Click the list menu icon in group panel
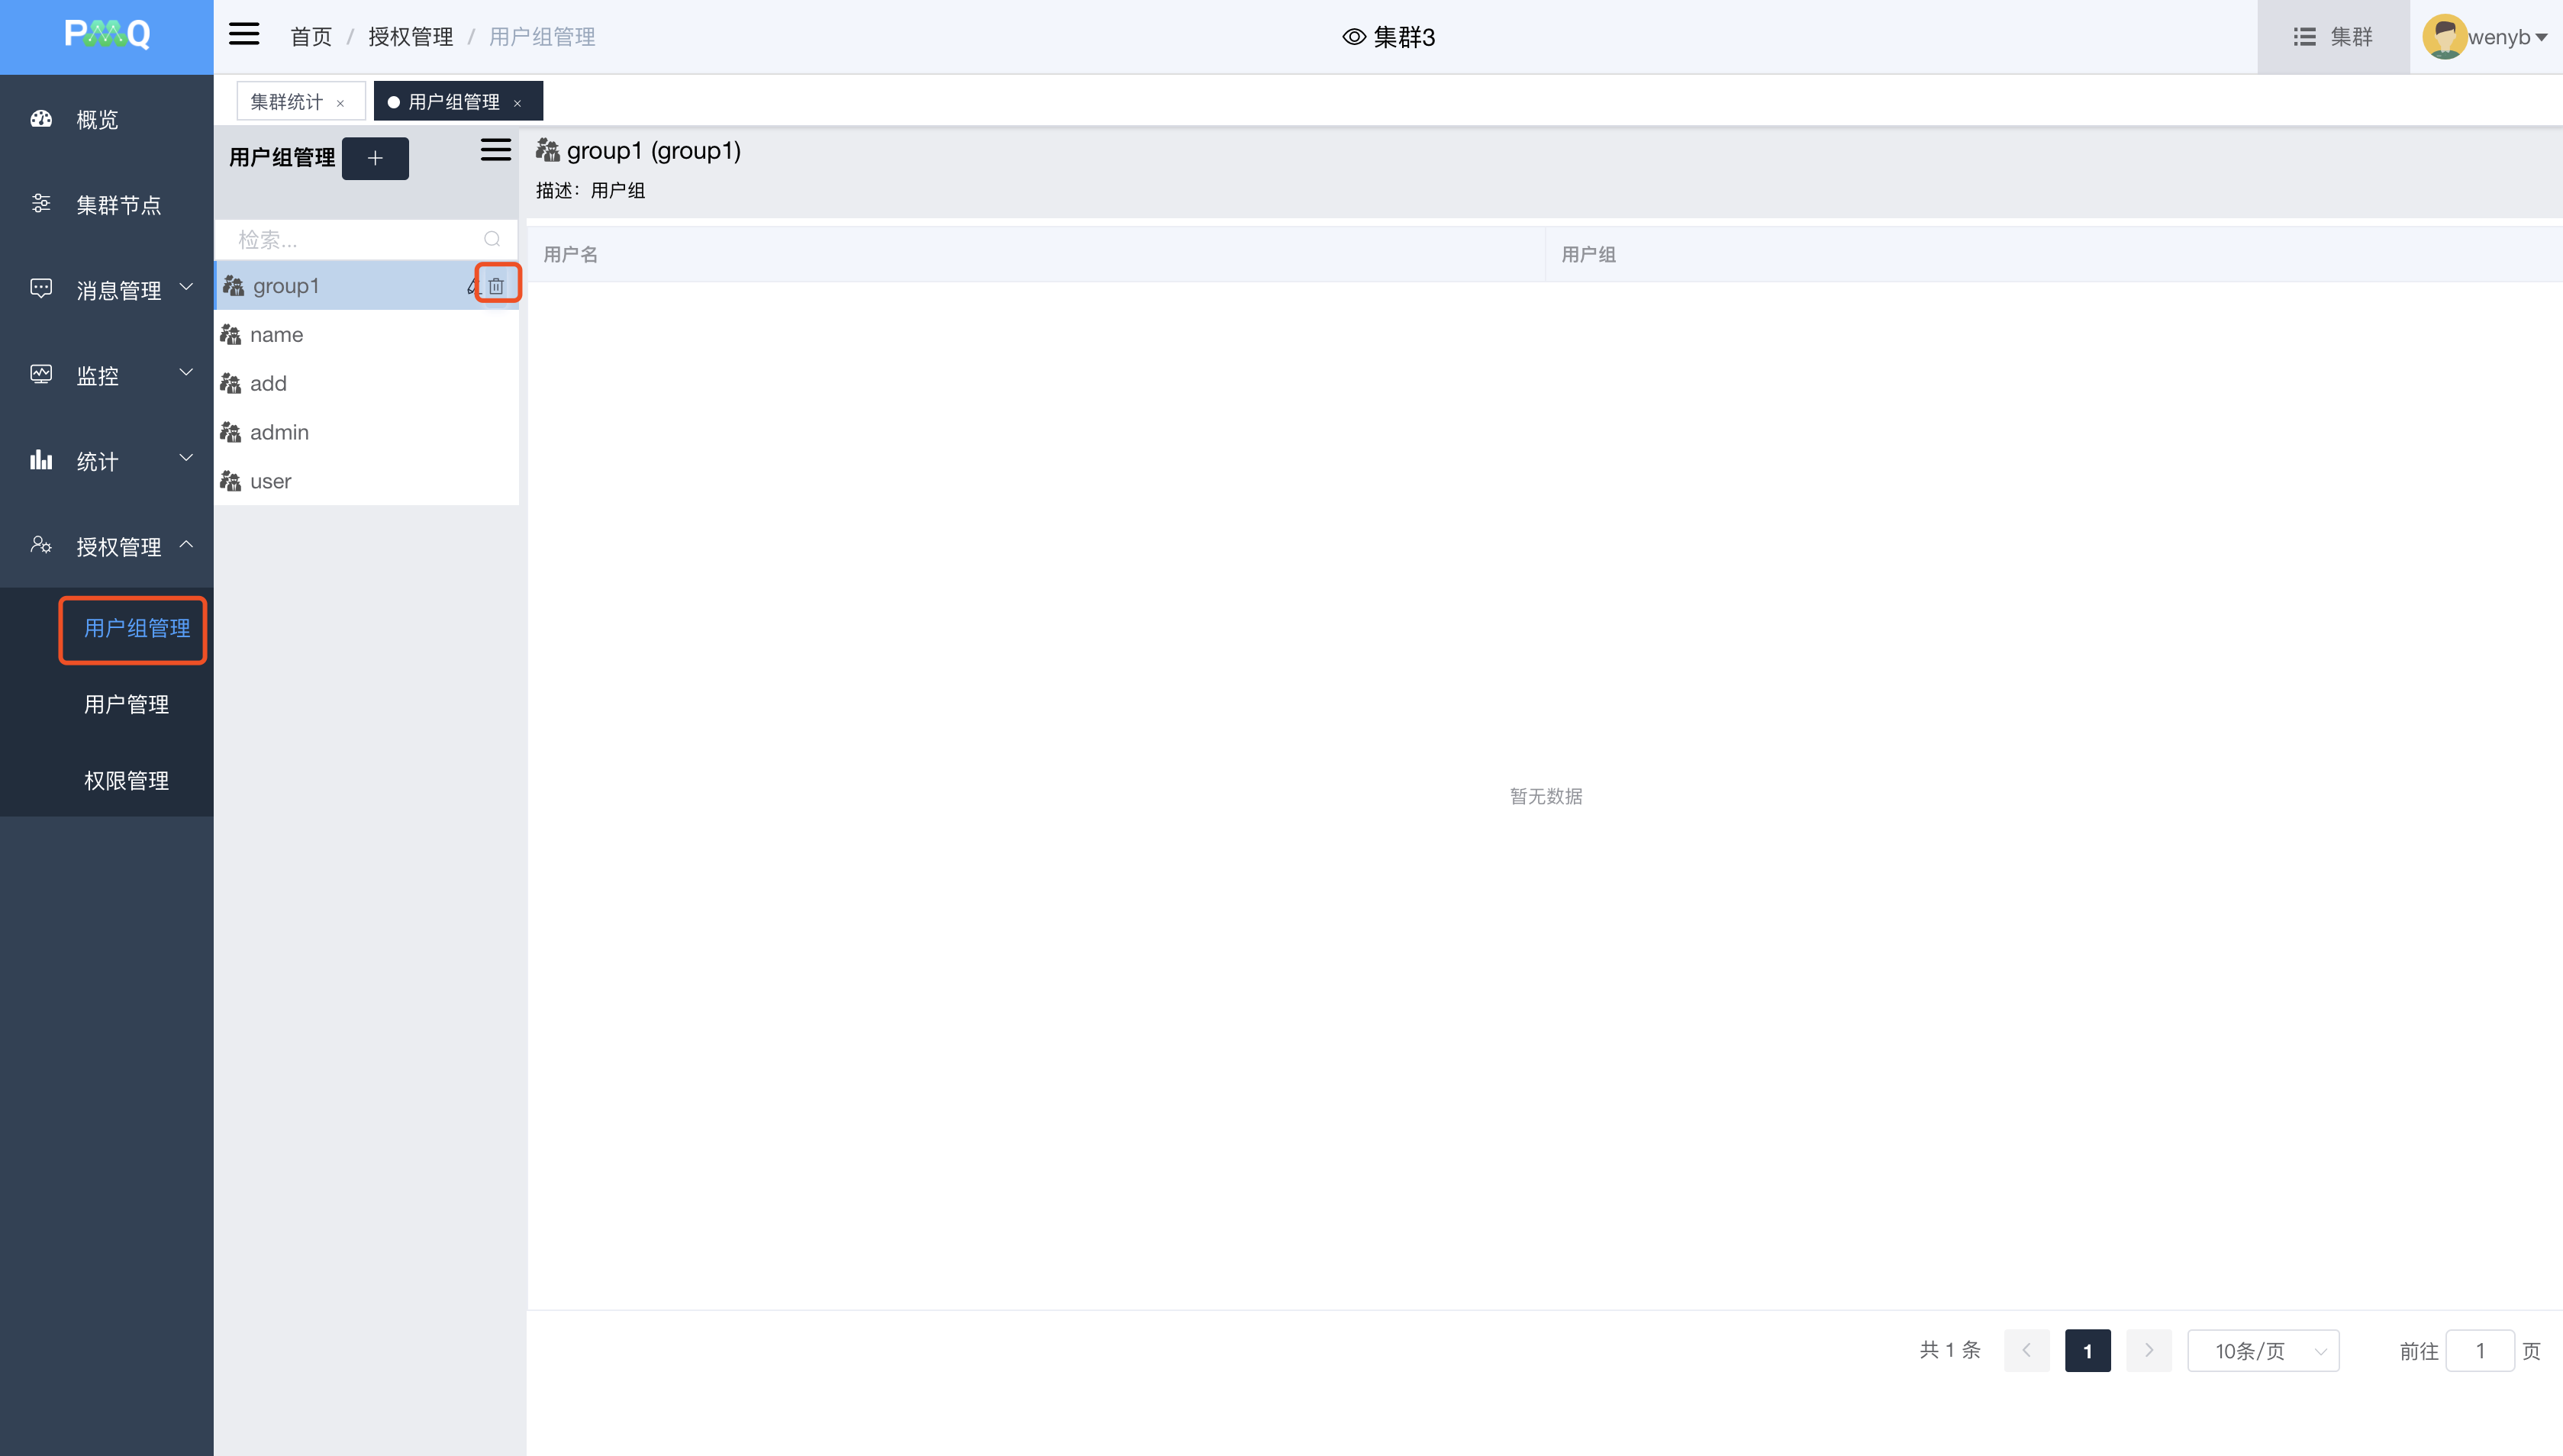Viewport: 2563px width, 1456px height. click(495, 150)
